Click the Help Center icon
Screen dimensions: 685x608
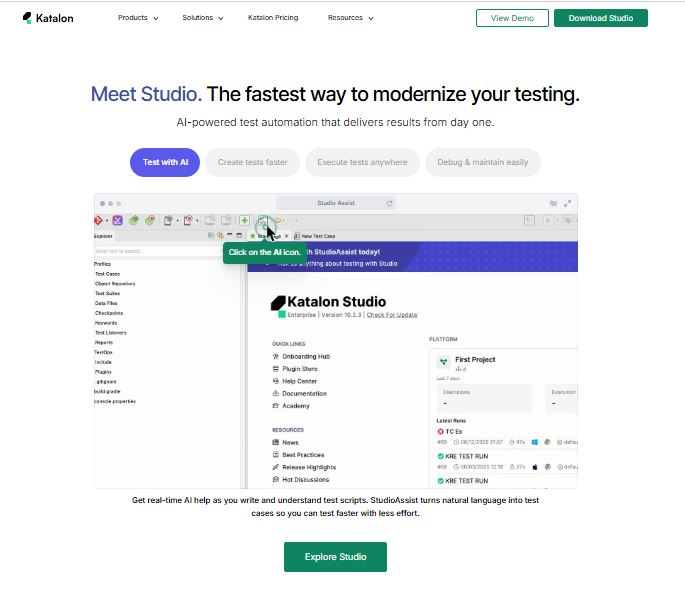point(275,381)
